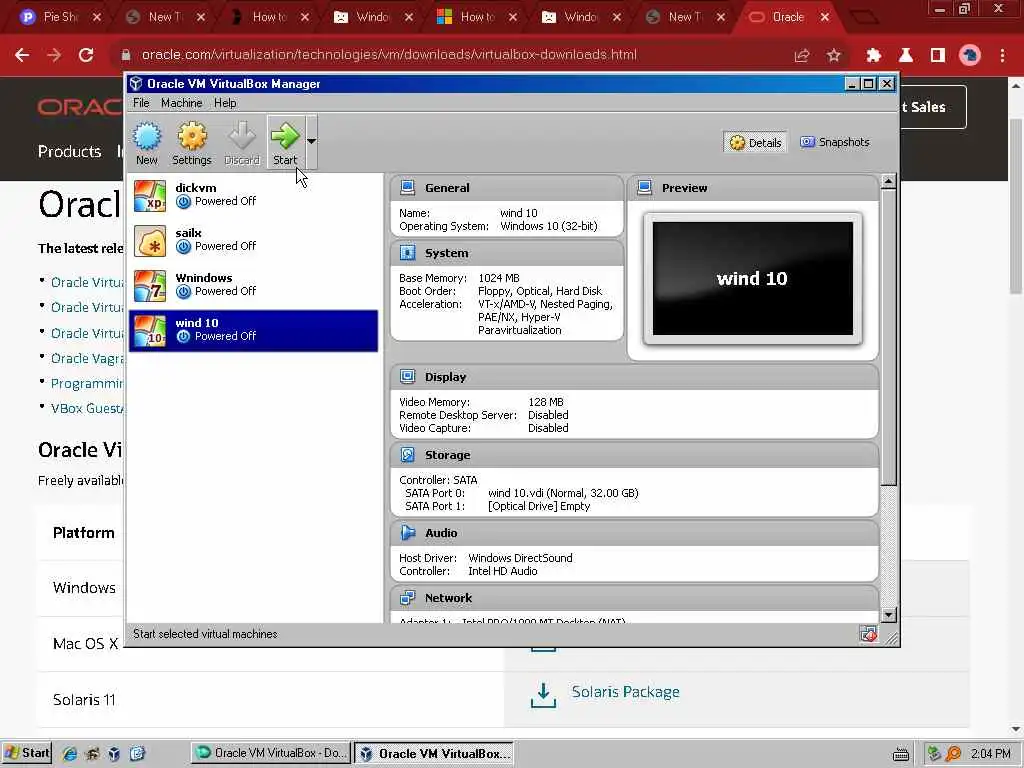The width and height of the screenshot is (1024, 768).
Task: Open Products in the Oracle site navigation
Action: pos(69,152)
